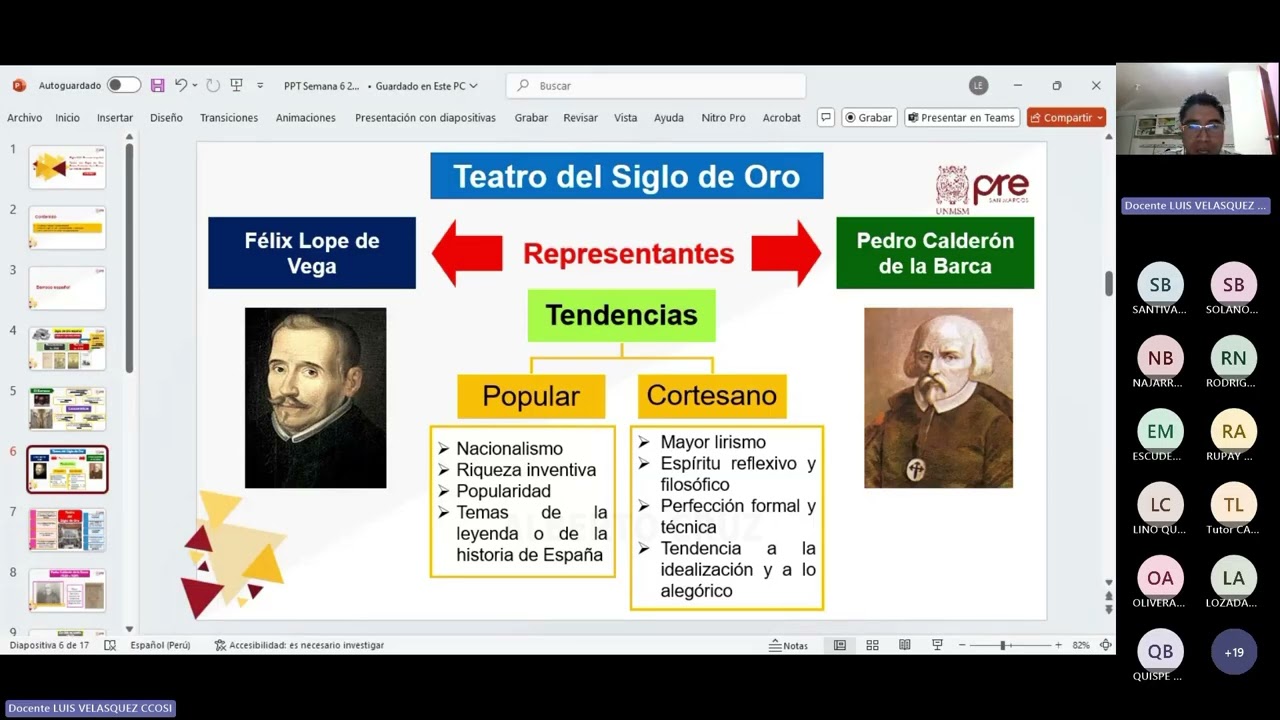Click the PowerPoint app logo icon
The image size is (1280, 720).
[x=19, y=86]
